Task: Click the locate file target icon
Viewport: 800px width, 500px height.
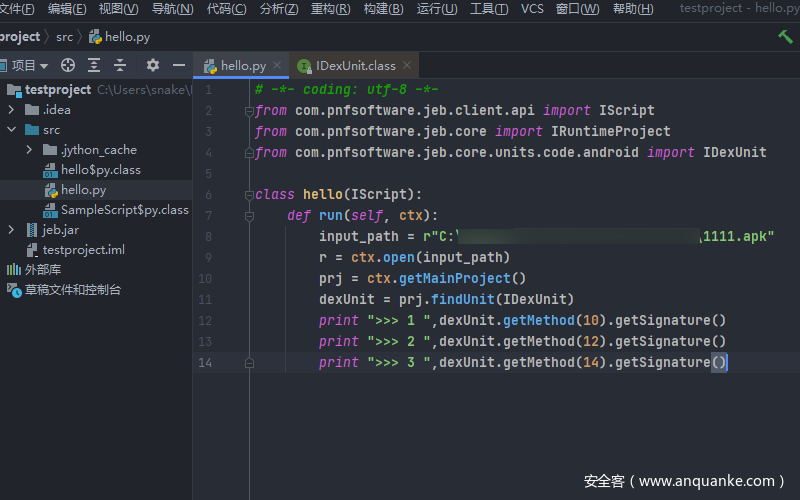Action: pos(68,65)
